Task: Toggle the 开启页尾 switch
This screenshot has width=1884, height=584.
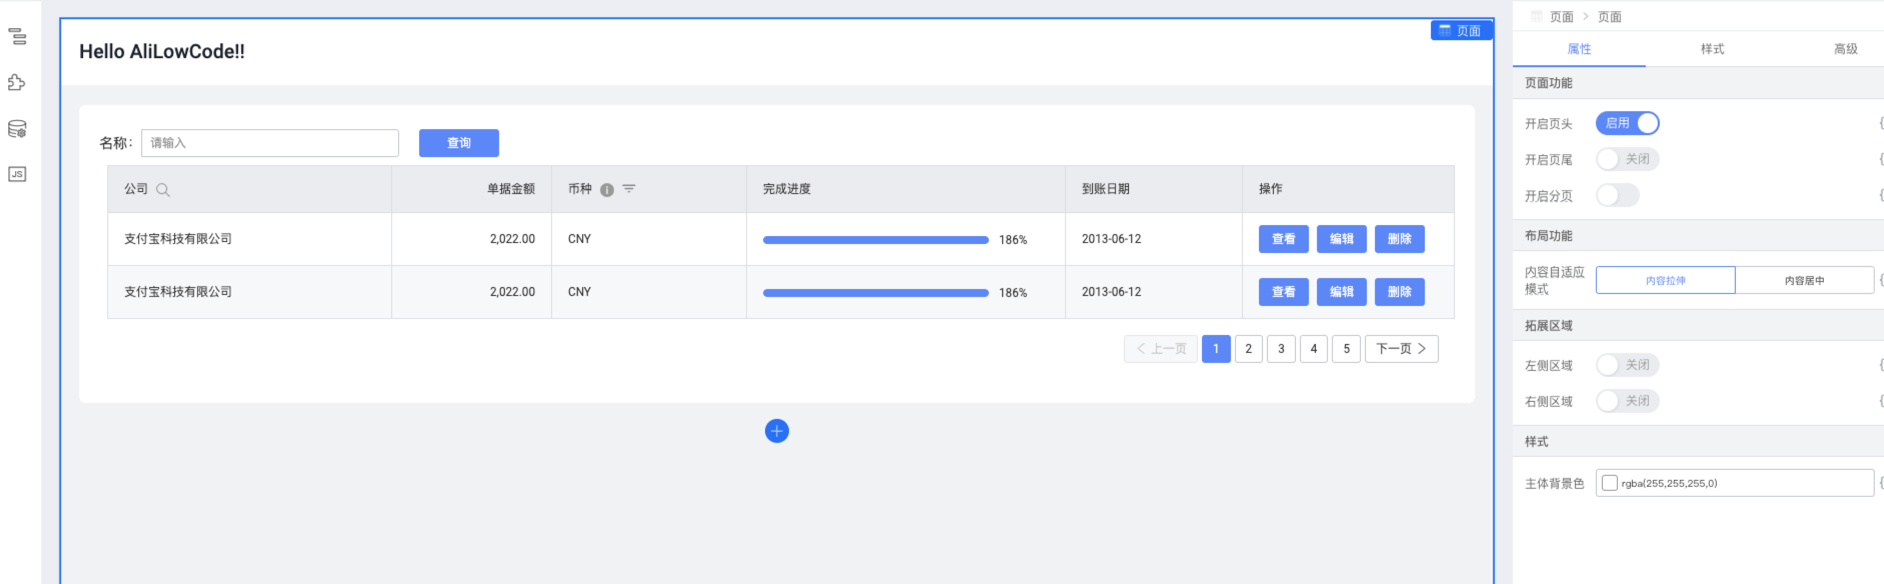Action: (1628, 159)
